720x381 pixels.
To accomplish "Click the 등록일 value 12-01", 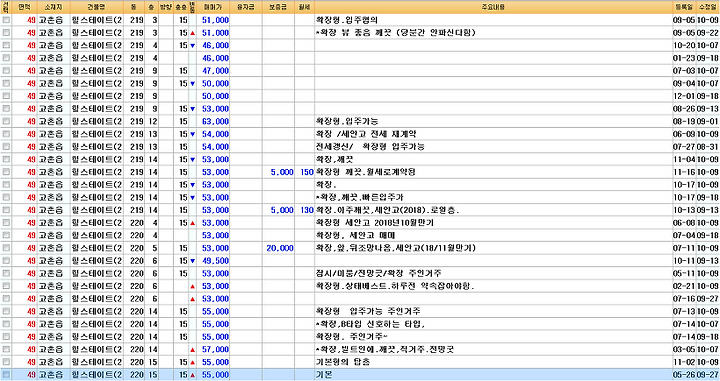I will coord(684,96).
